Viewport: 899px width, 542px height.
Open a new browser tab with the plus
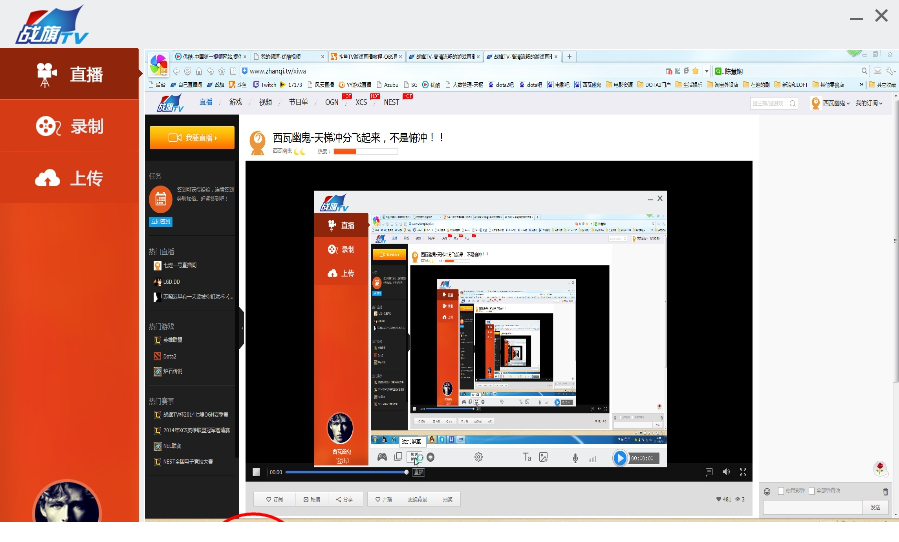click(x=569, y=56)
